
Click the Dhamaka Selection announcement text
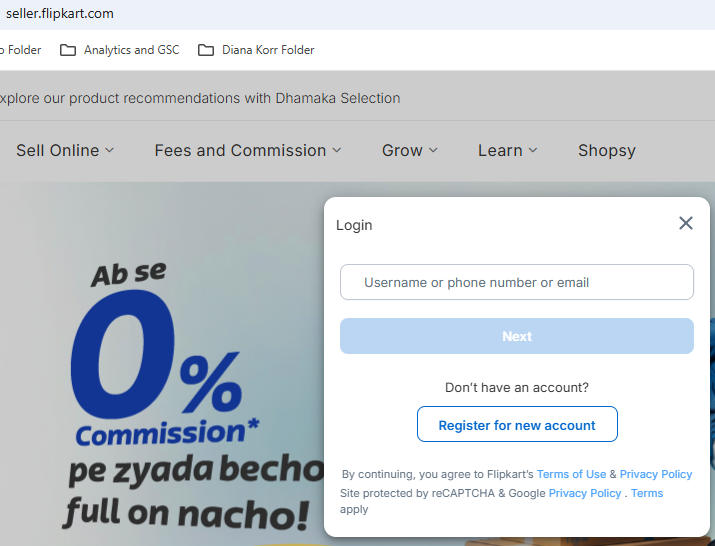point(200,98)
